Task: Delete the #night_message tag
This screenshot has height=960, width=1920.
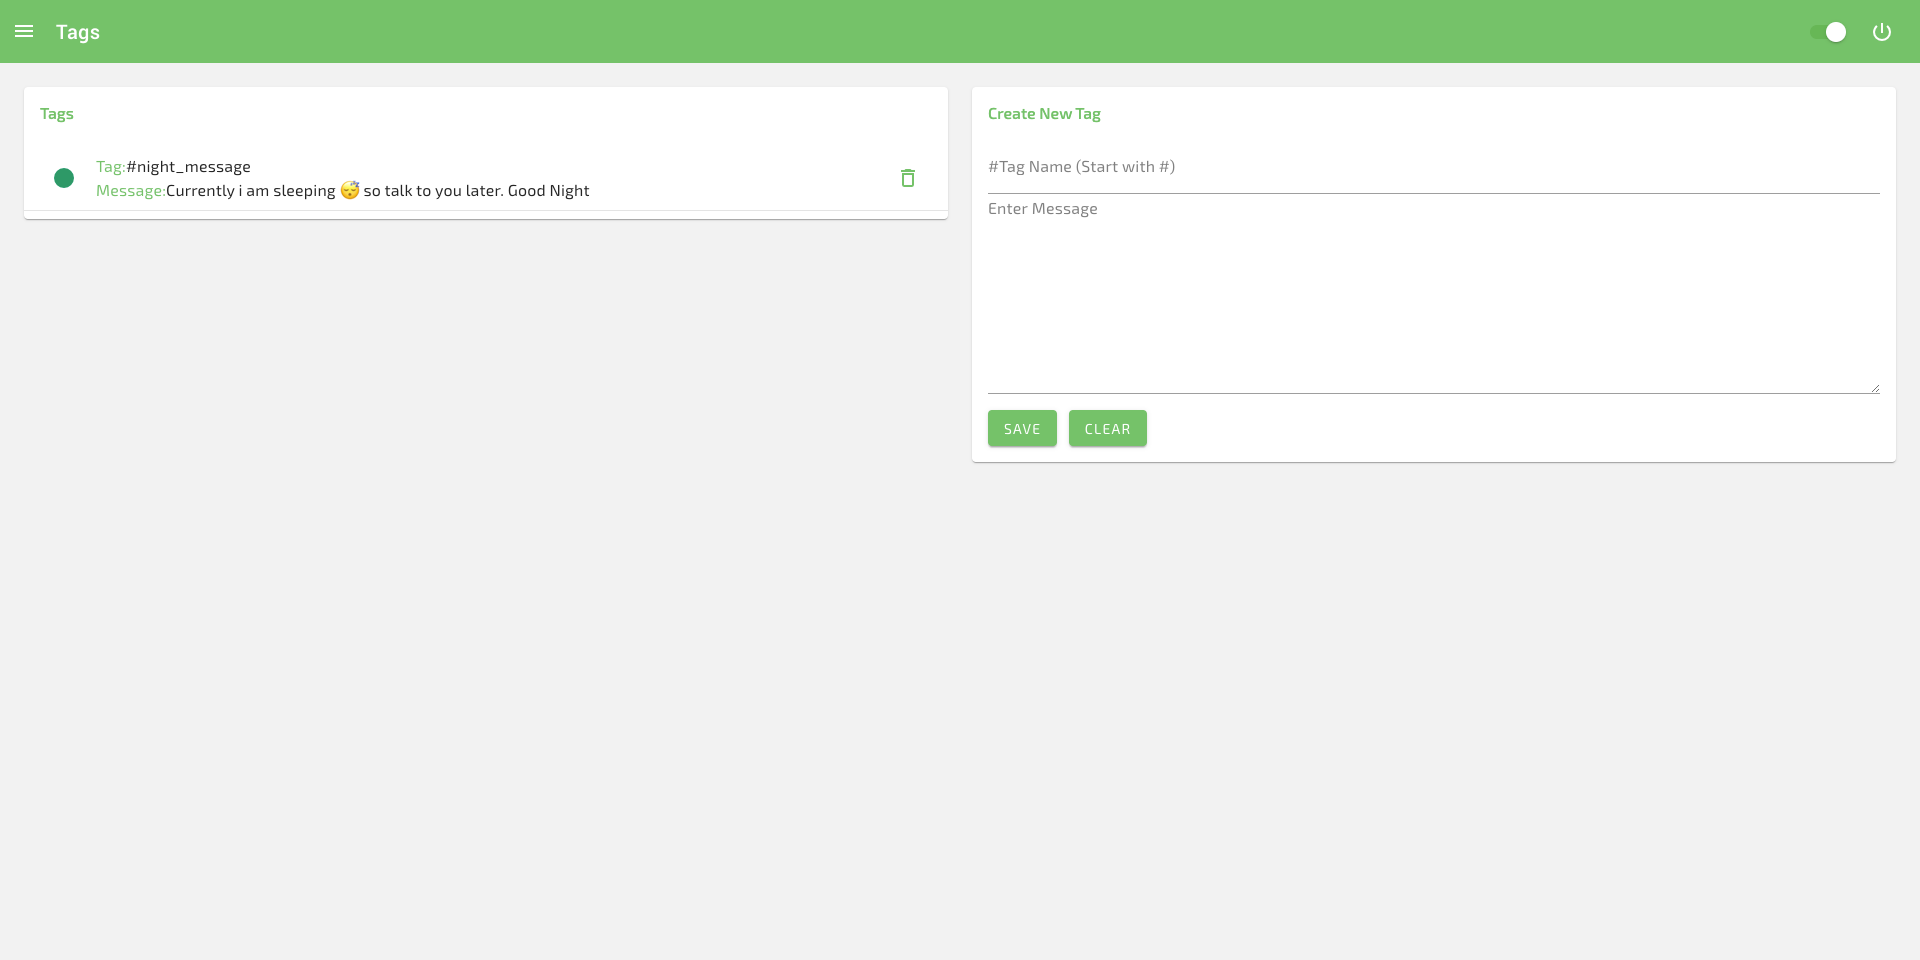Action: 908,178
